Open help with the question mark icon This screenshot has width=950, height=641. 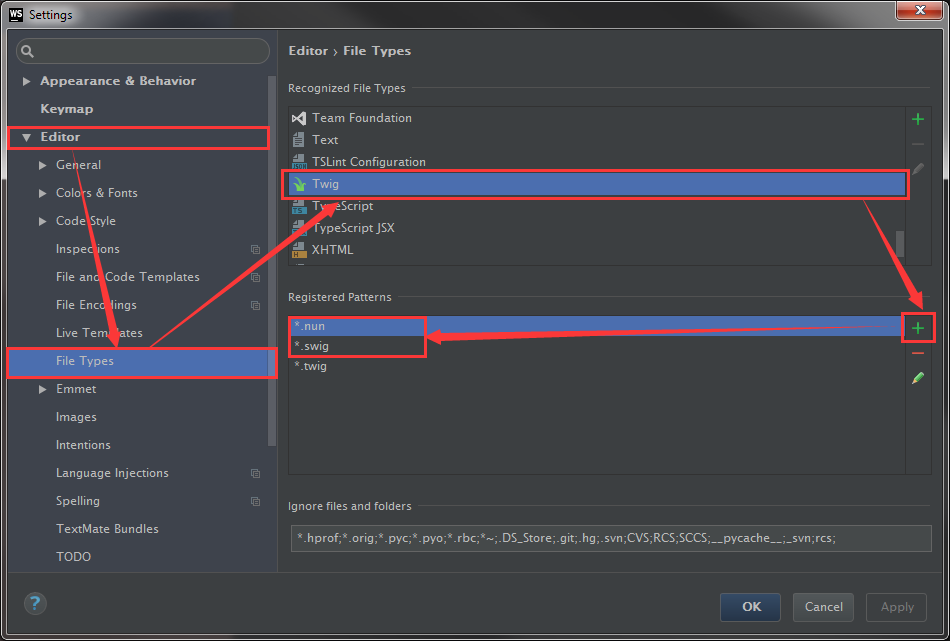pyautogui.click(x=35, y=603)
